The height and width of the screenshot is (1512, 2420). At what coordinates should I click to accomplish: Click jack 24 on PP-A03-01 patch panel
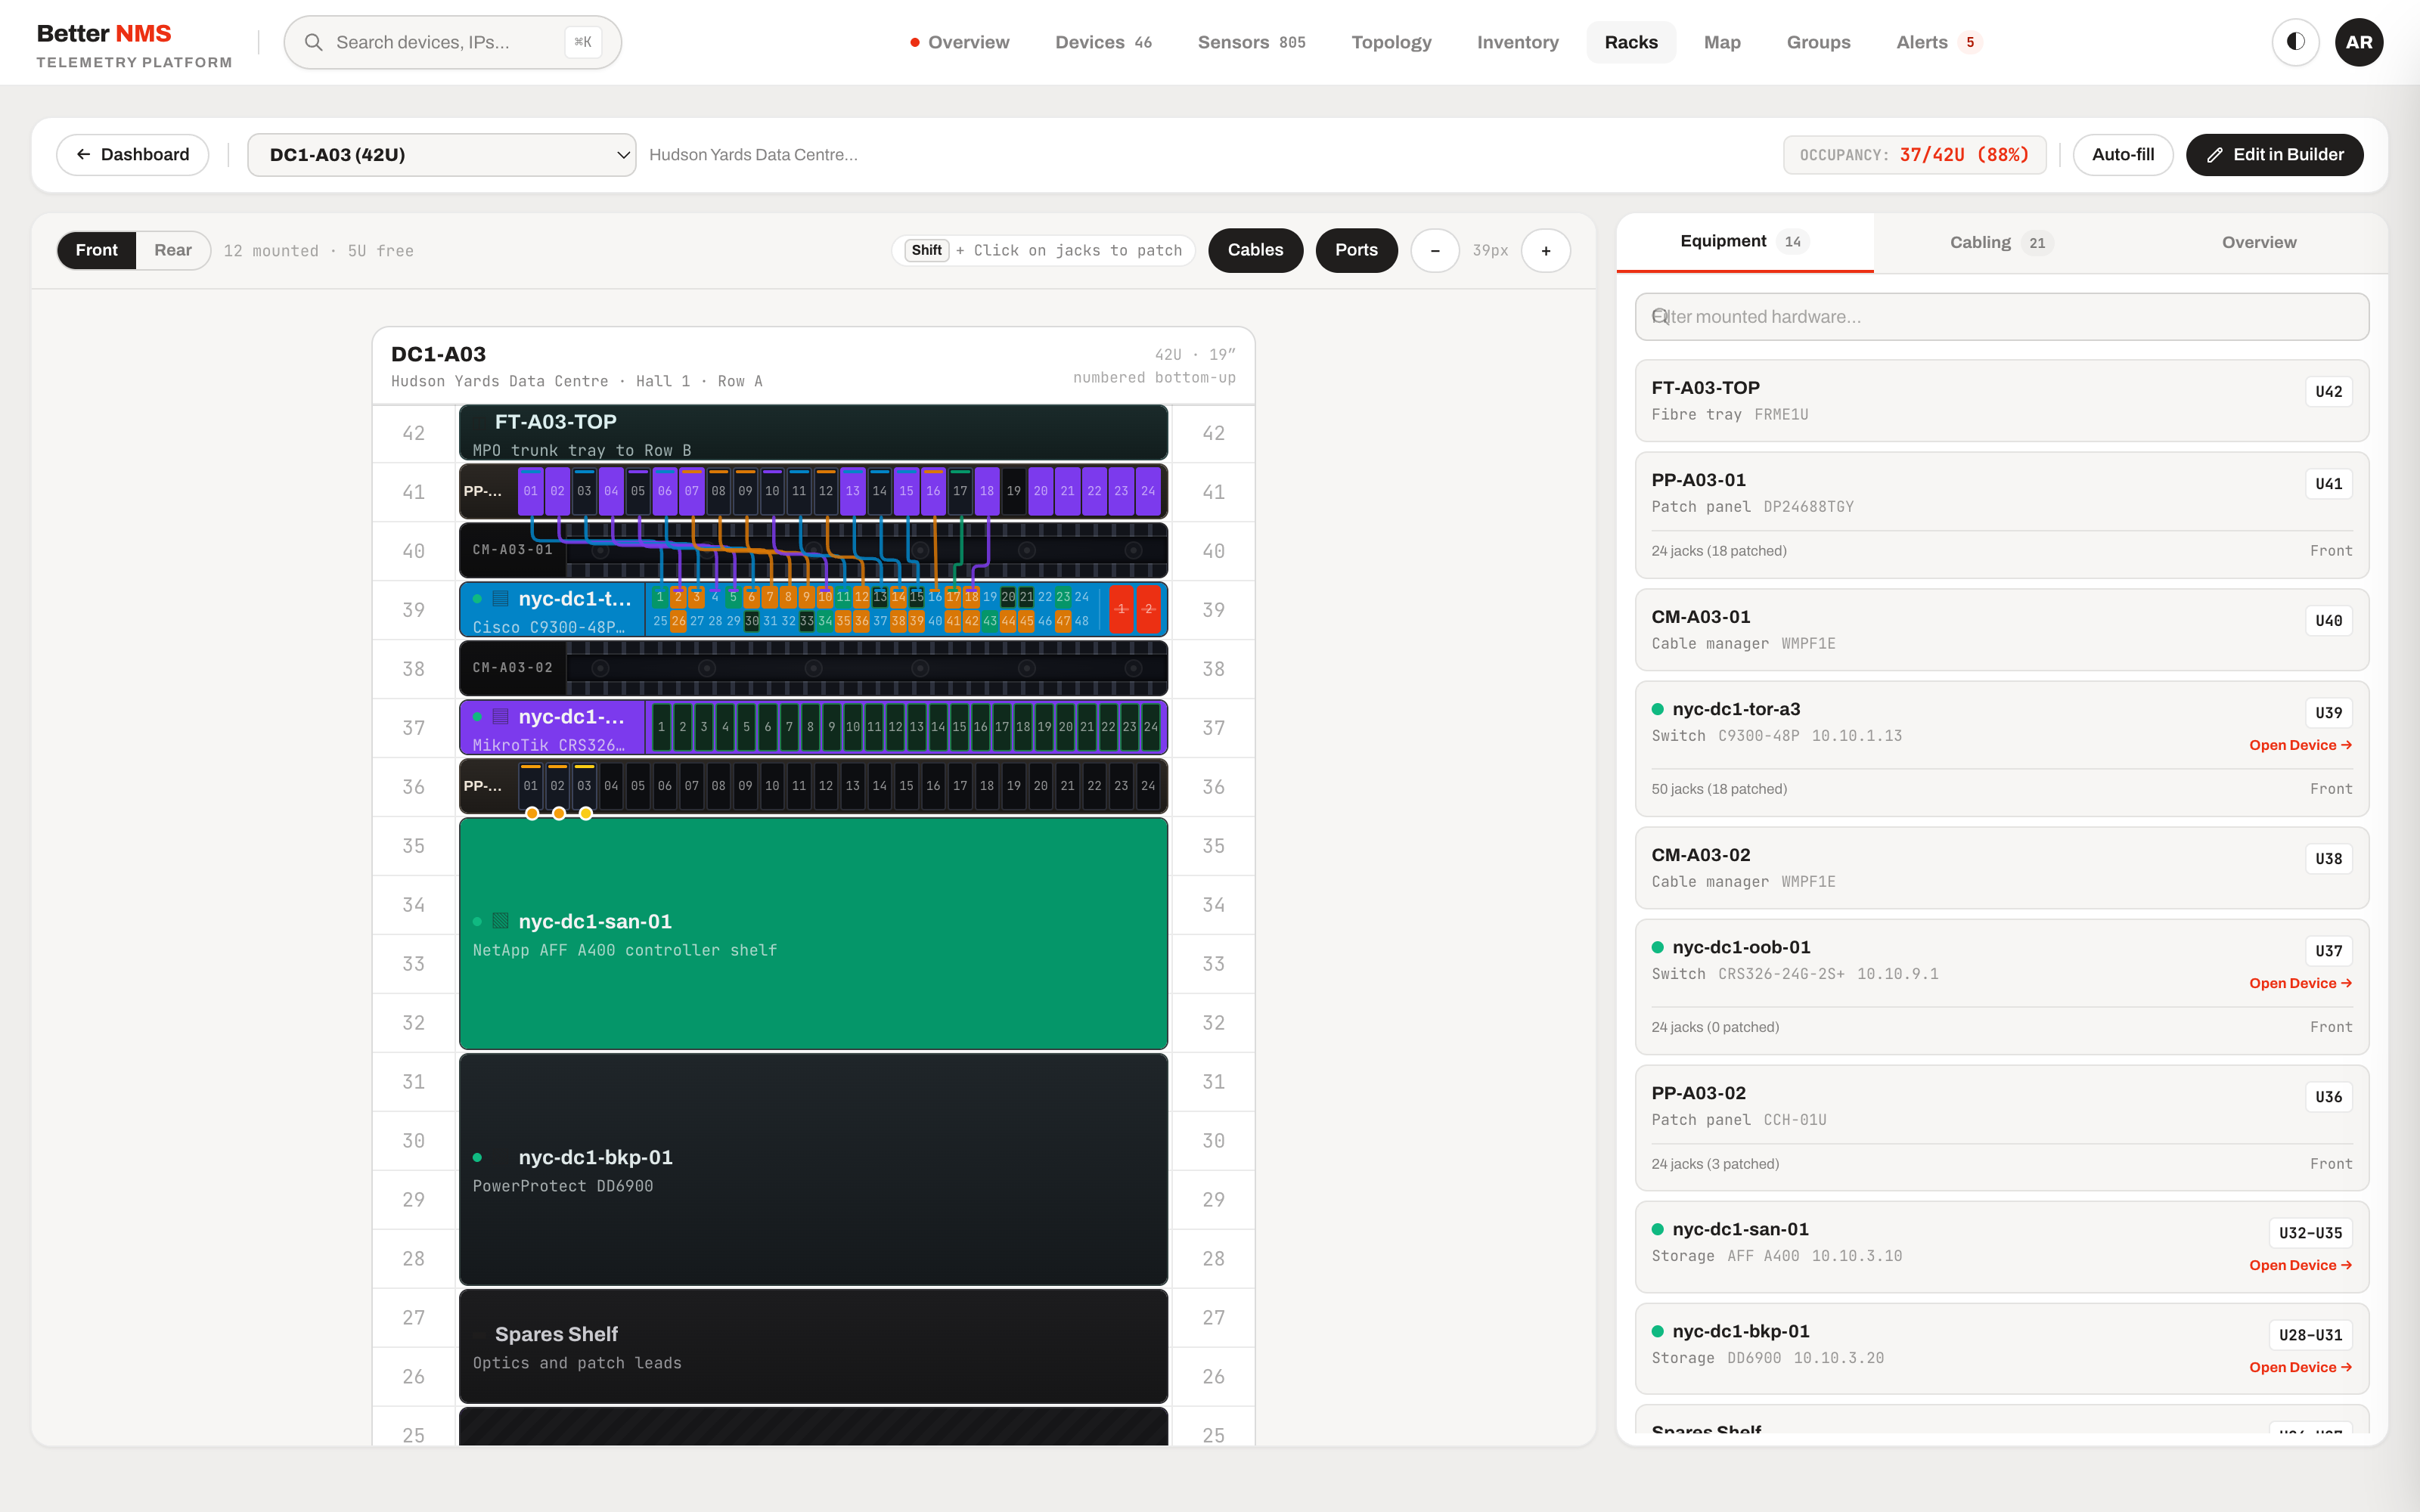(1148, 491)
